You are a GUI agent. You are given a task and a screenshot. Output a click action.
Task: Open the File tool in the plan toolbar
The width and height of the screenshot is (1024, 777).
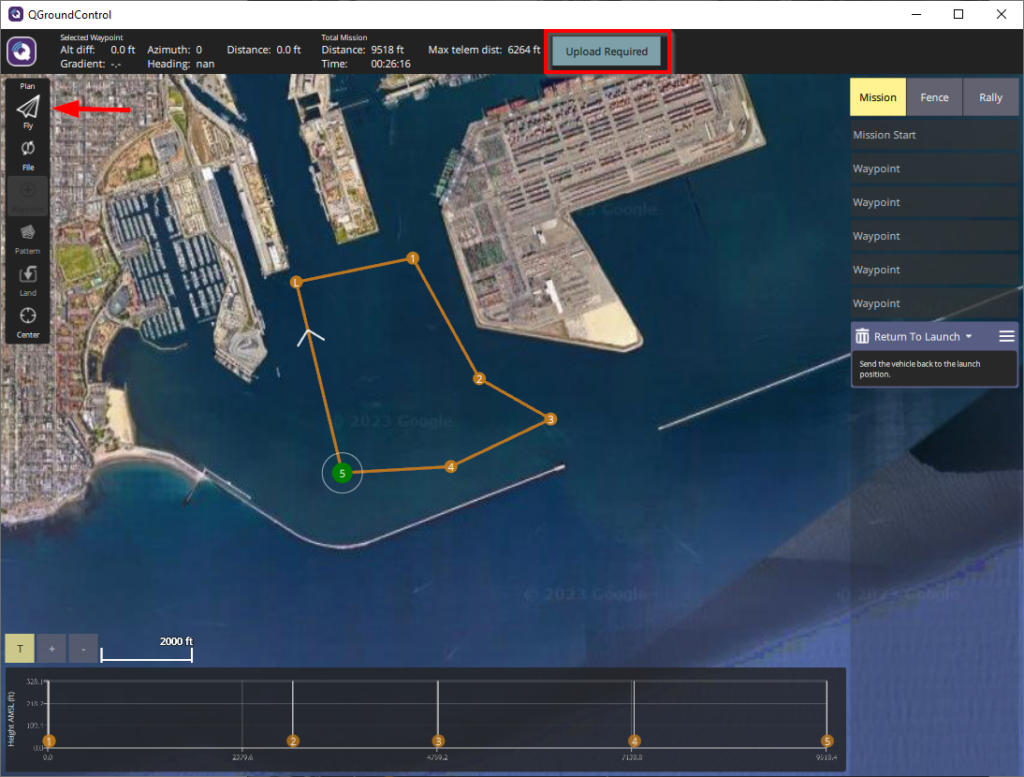[x=28, y=150]
